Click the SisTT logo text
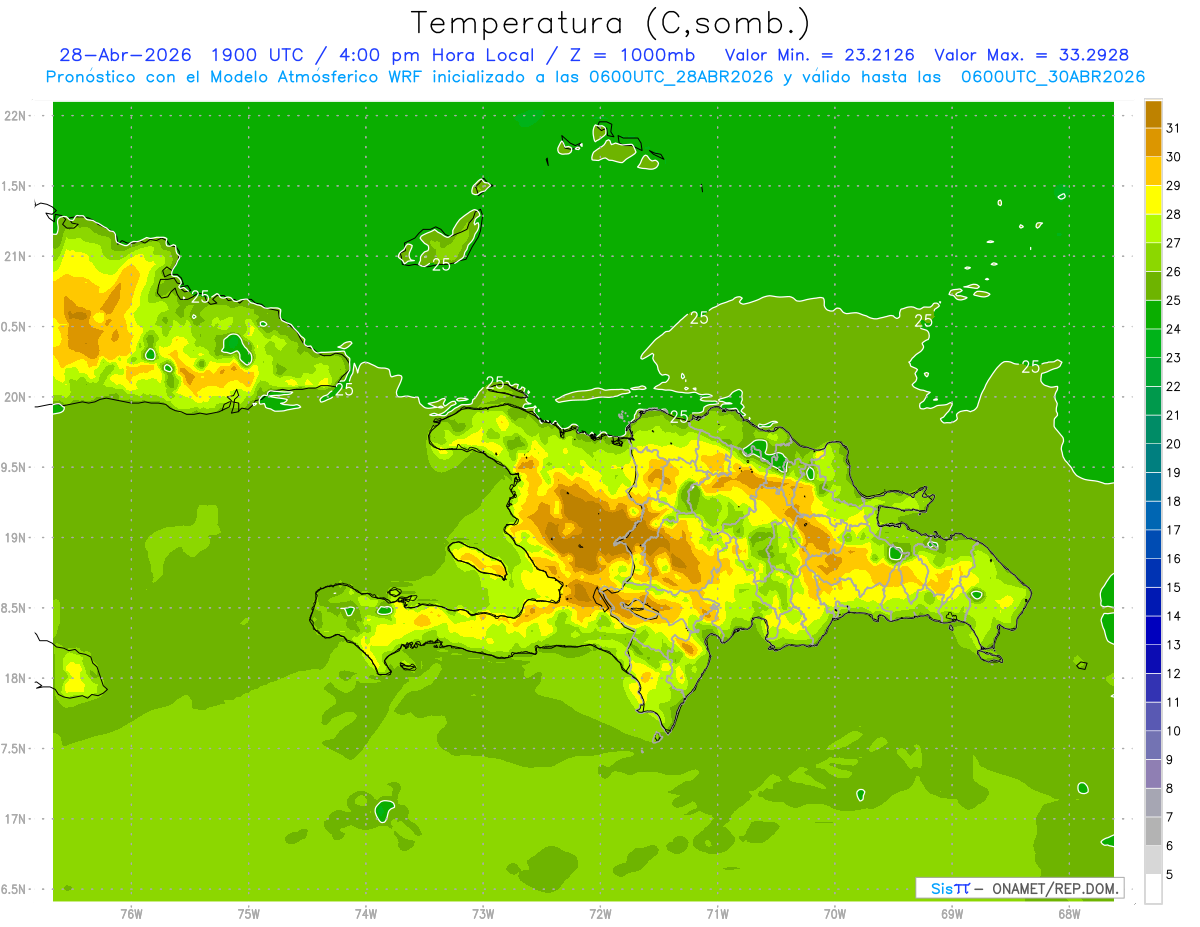The width and height of the screenshot is (1200, 927). pyautogui.click(x=950, y=888)
